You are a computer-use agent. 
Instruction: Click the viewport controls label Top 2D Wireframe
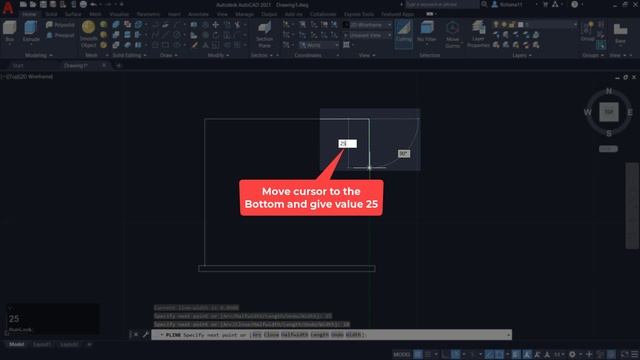27,76
